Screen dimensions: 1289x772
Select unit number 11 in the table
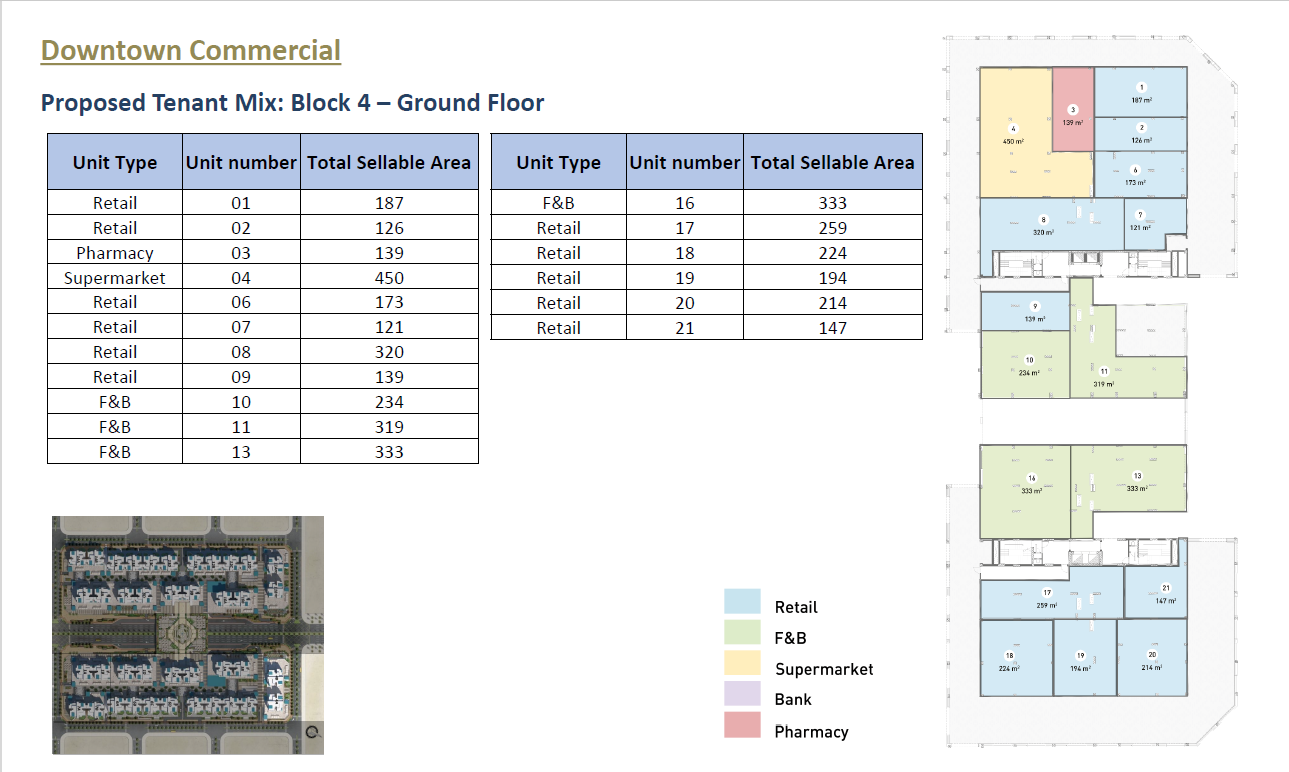pyautogui.click(x=241, y=427)
